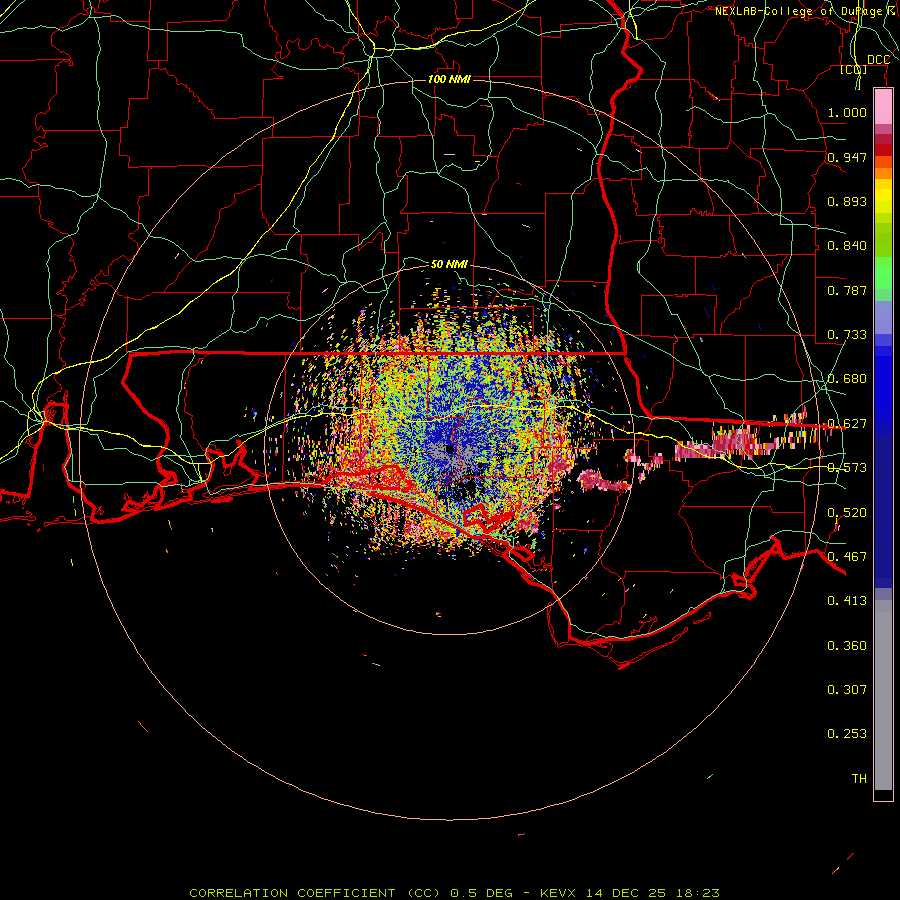Click the 0.360 scale value
Screen dimensions: 900x900
[x=847, y=646]
